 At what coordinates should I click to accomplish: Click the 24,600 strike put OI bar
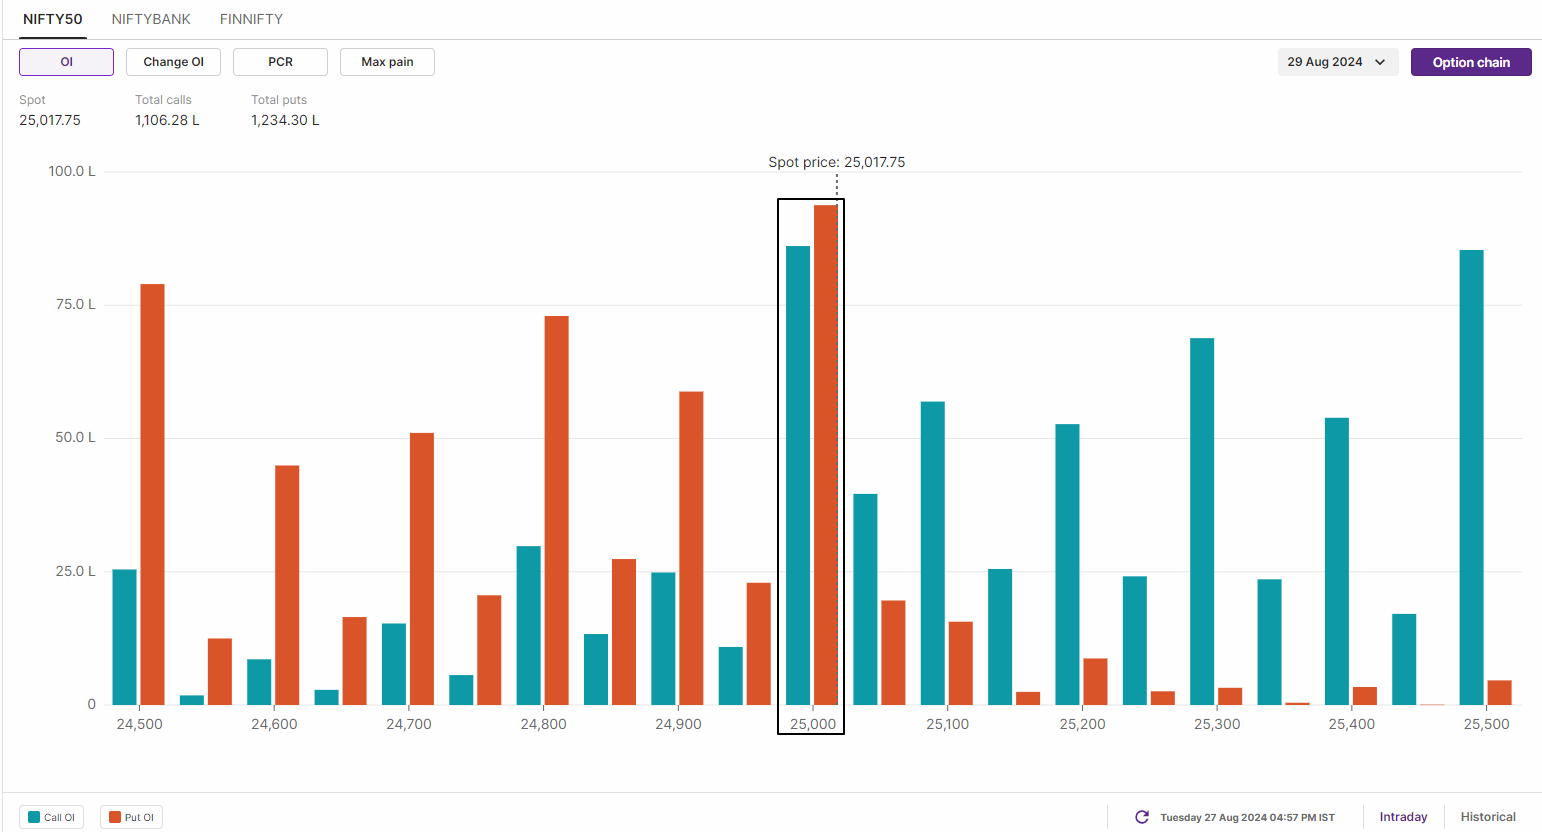click(x=287, y=585)
